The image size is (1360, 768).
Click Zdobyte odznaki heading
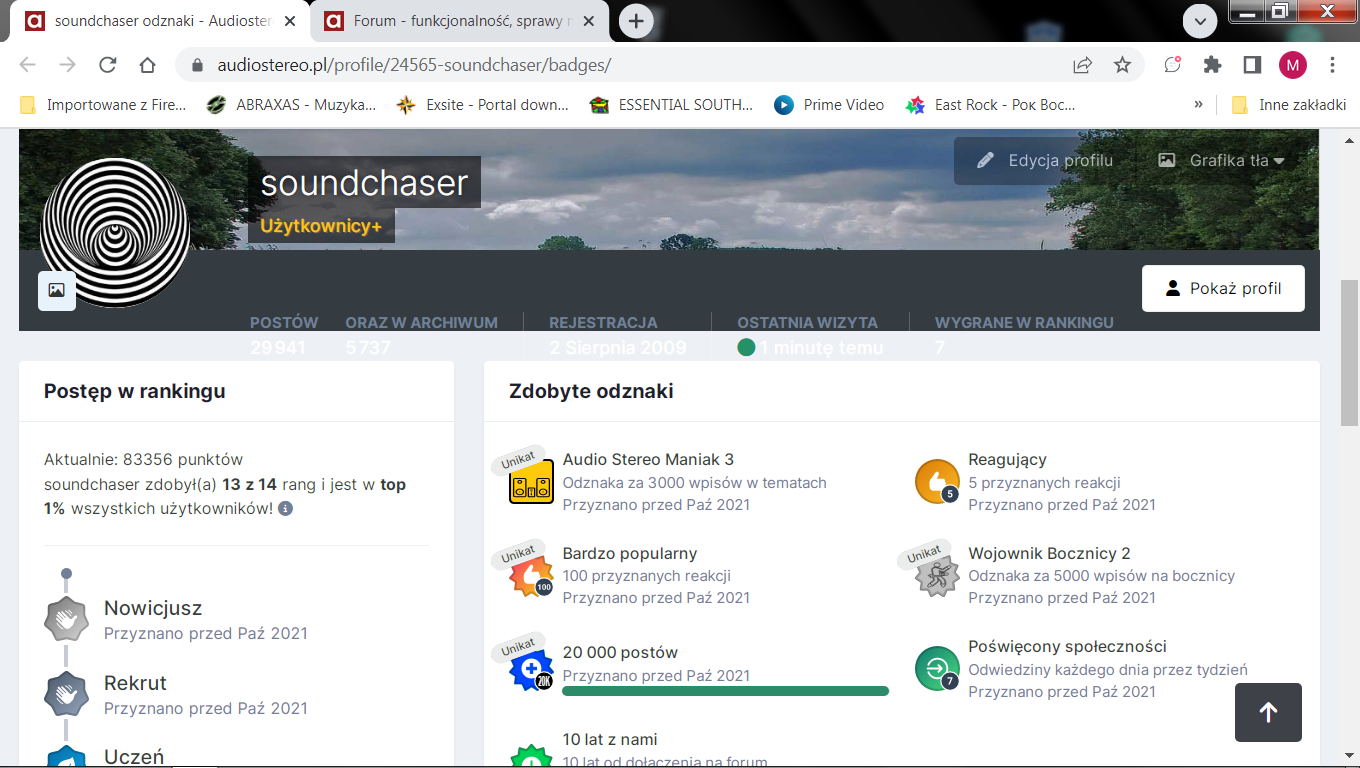(591, 391)
